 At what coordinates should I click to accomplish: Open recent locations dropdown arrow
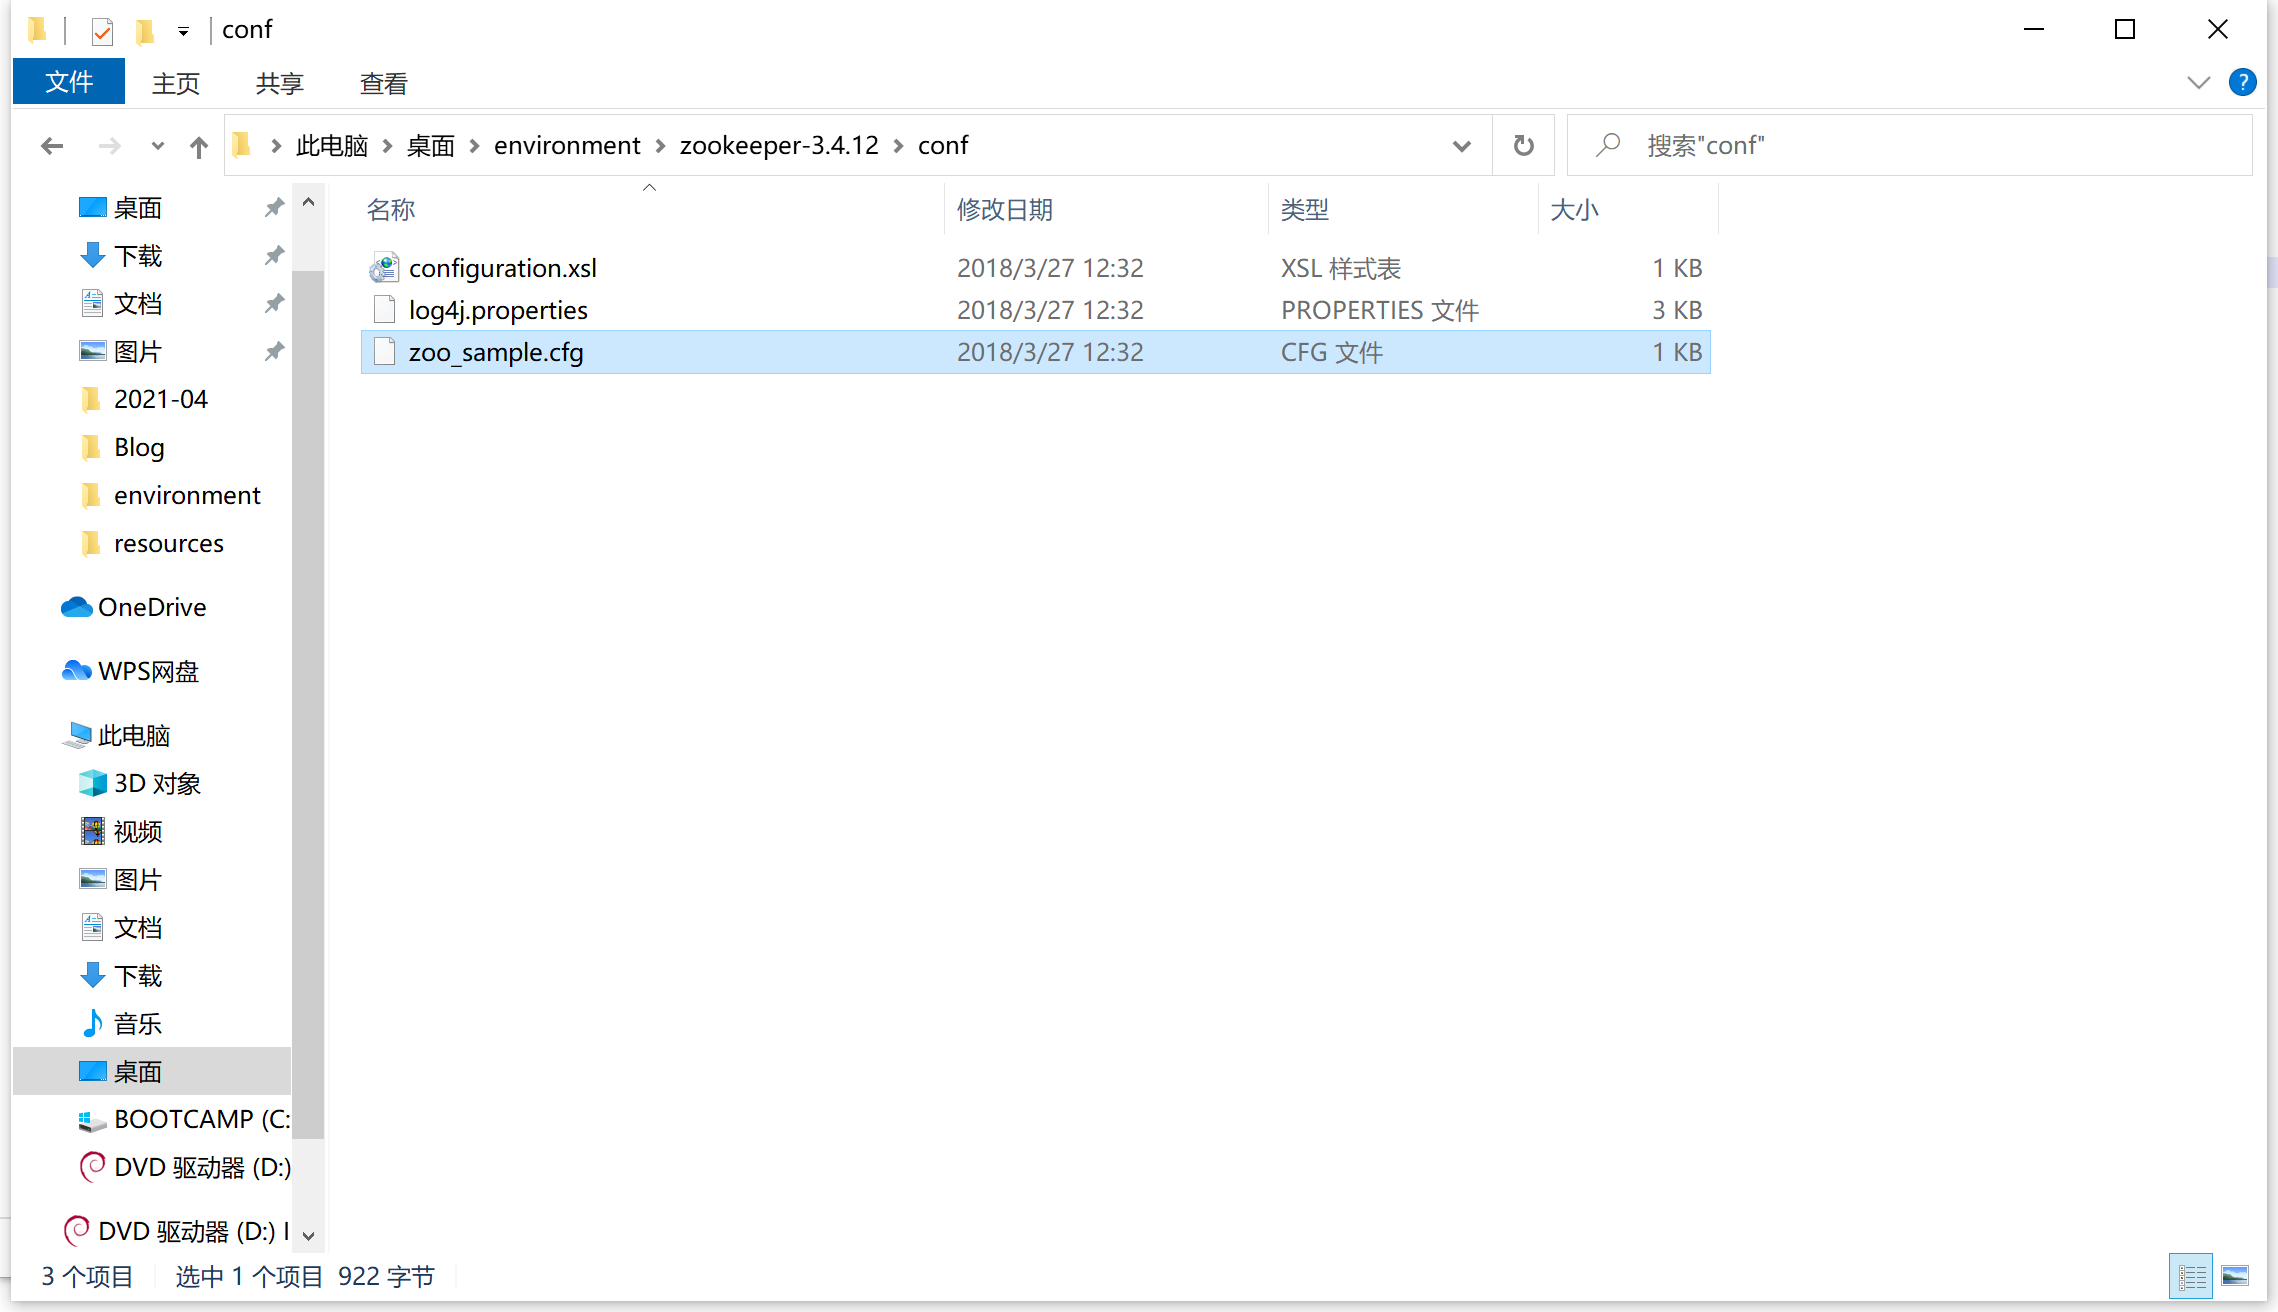coord(157,147)
